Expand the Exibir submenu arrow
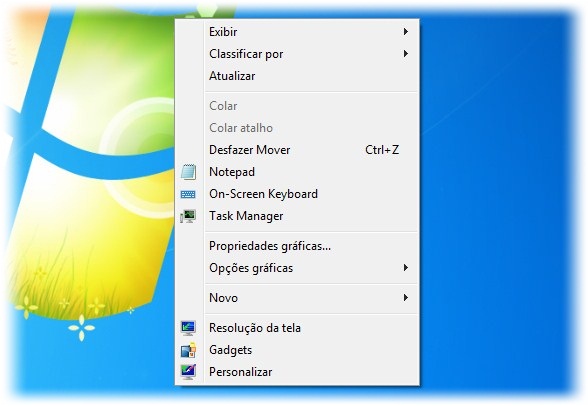 (x=405, y=32)
